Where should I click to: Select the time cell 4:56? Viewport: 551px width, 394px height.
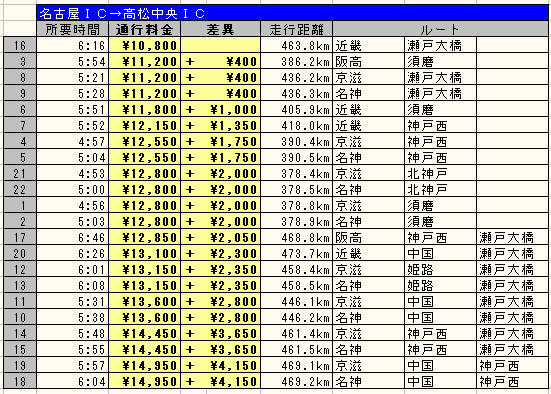73,205
